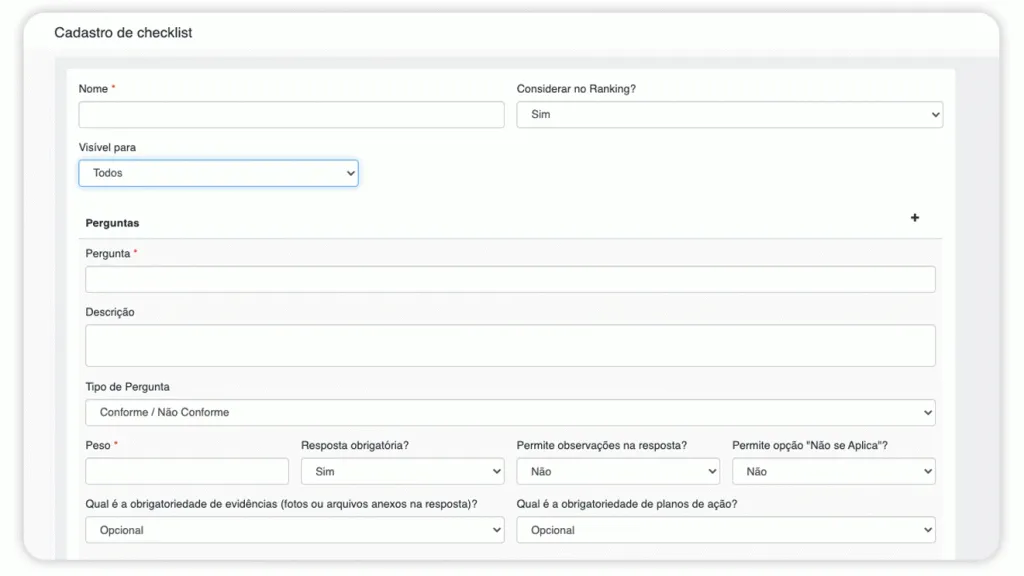Expand the Visível para dropdown
Image resolution: width=1024 pixels, height=576 pixels.
tap(218, 173)
